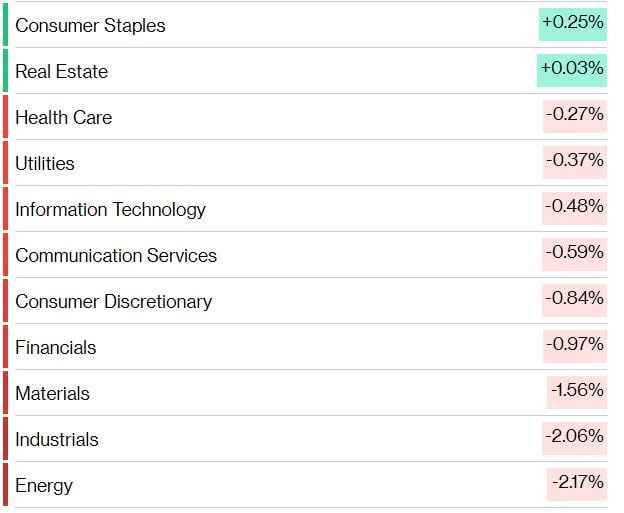Select the -0.84% Consumer Discretionary badge
The image size is (624, 513).
(x=574, y=299)
